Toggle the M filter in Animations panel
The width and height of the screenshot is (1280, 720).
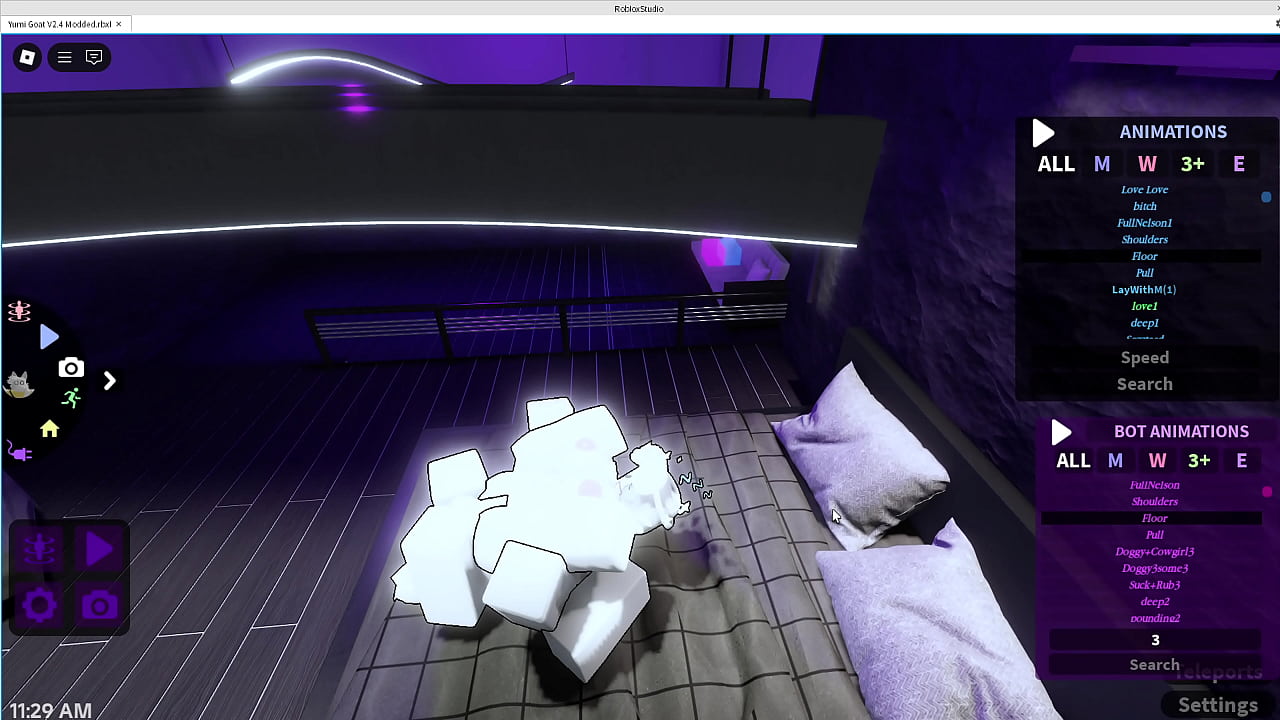[1102, 164]
